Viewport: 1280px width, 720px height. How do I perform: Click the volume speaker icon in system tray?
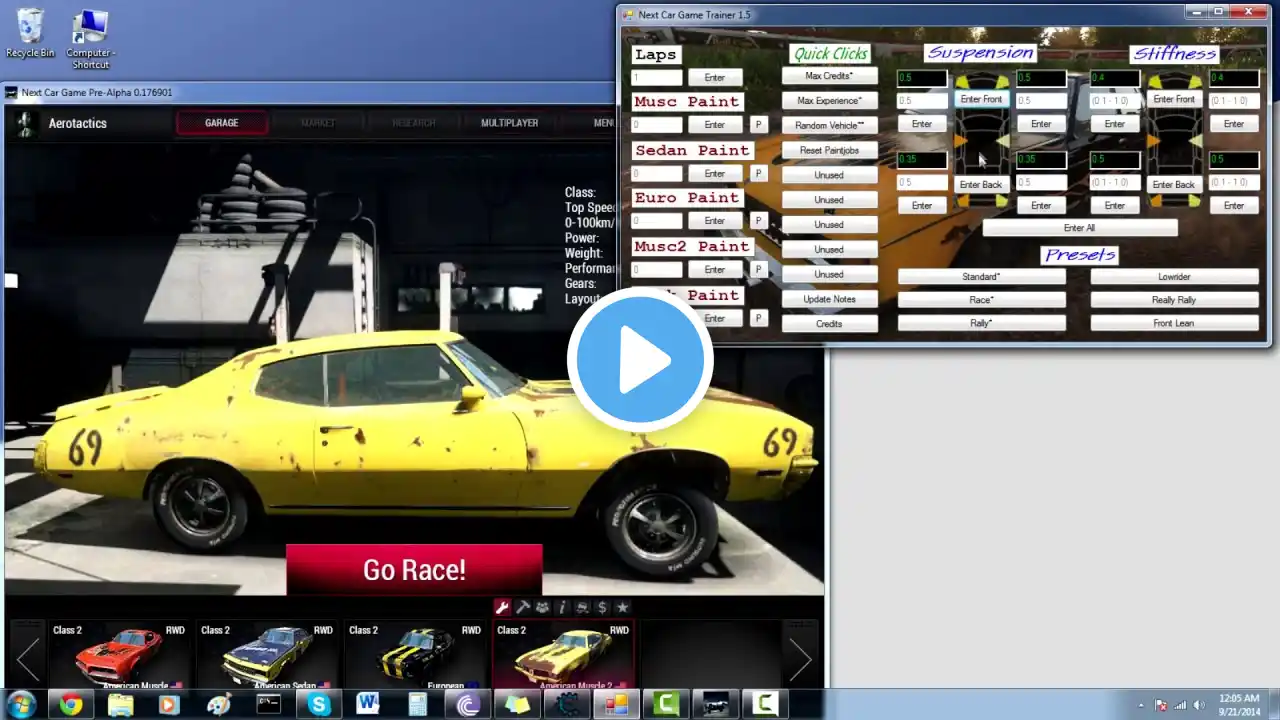coord(1198,705)
